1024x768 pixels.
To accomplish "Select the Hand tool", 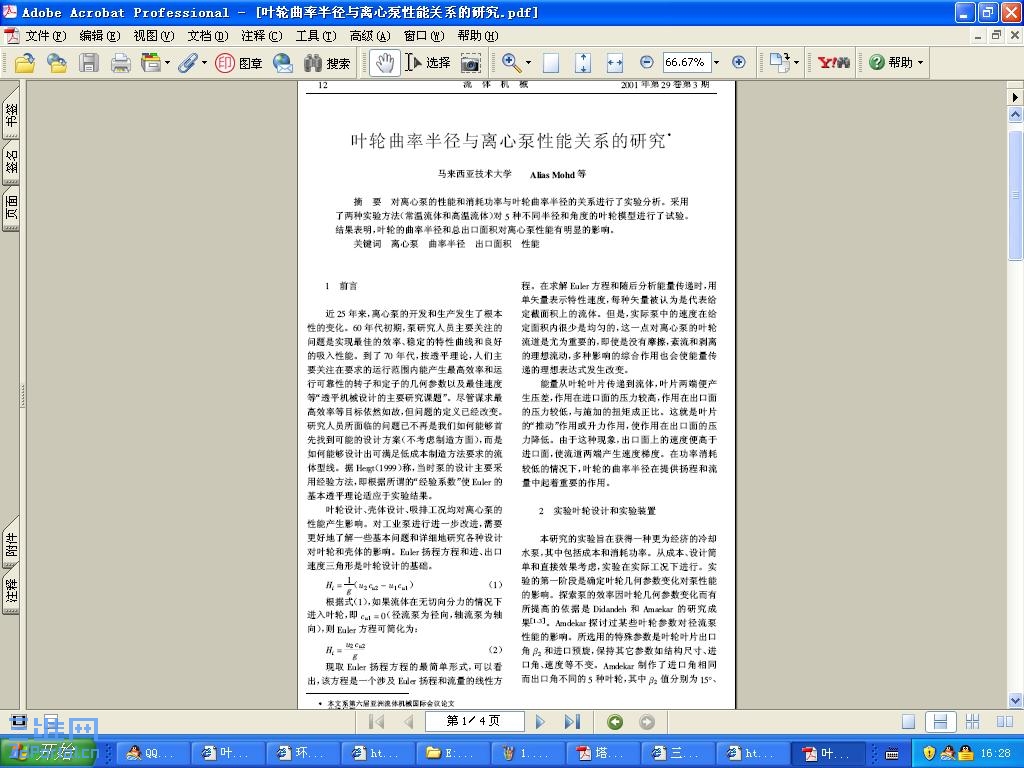I will tap(385, 63).
